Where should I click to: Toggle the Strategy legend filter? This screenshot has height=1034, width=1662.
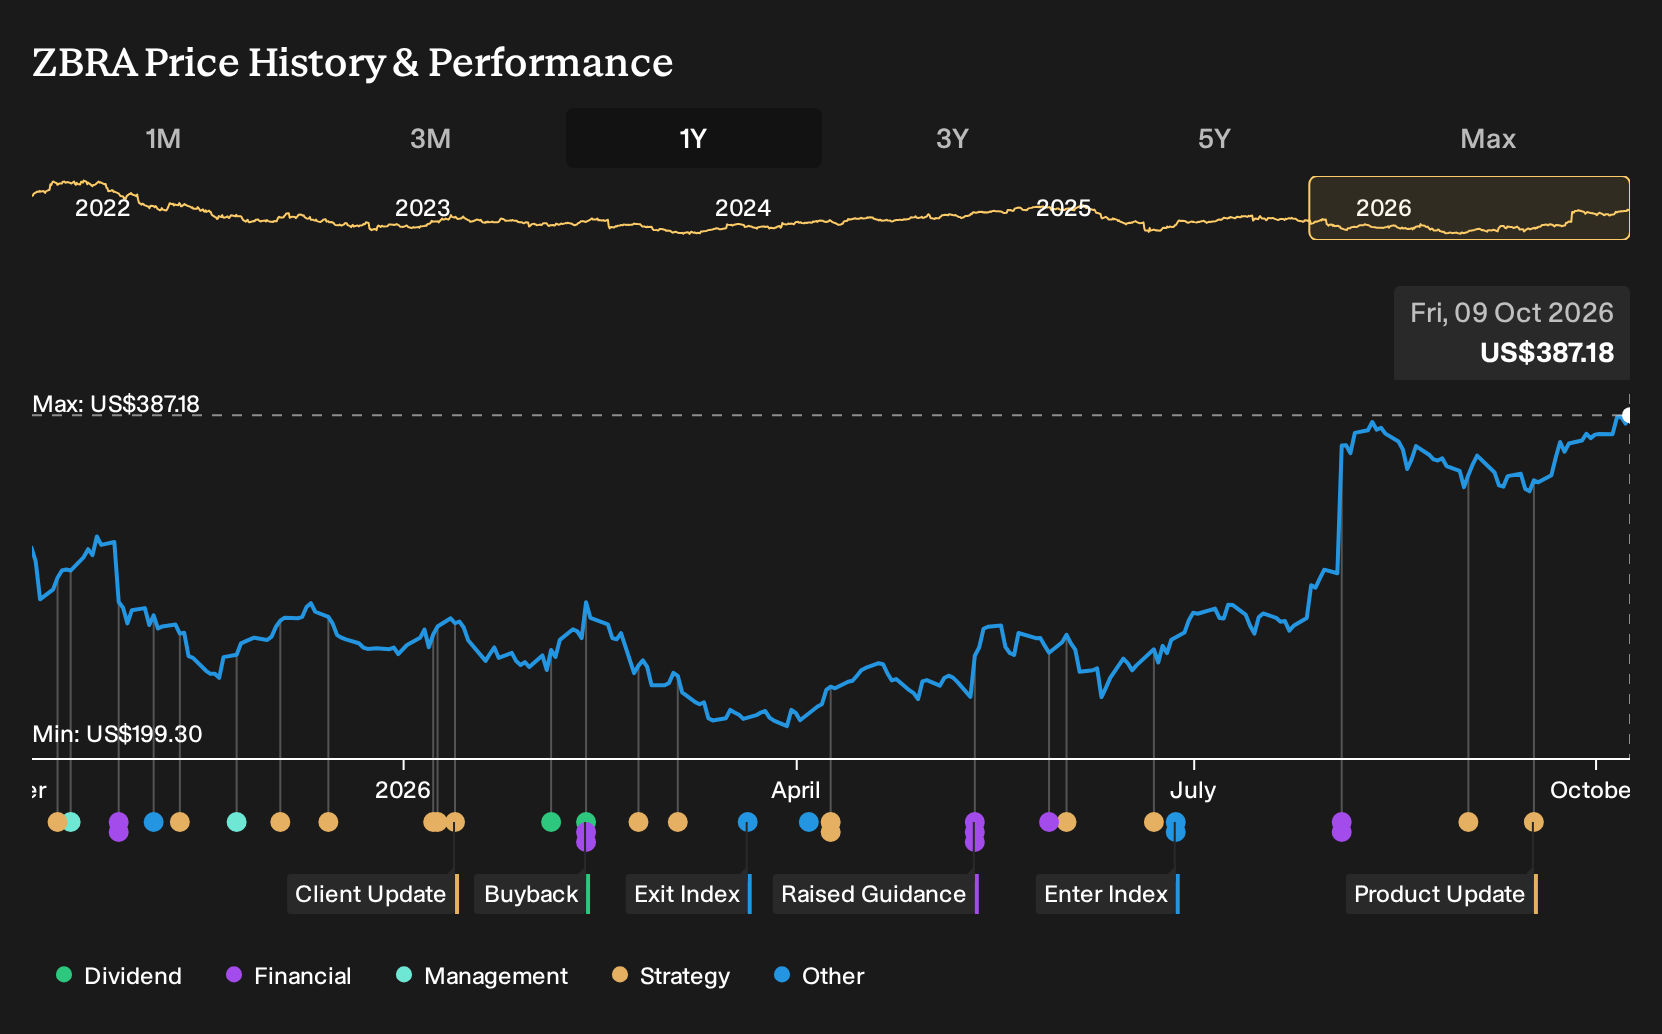[671, 976]
